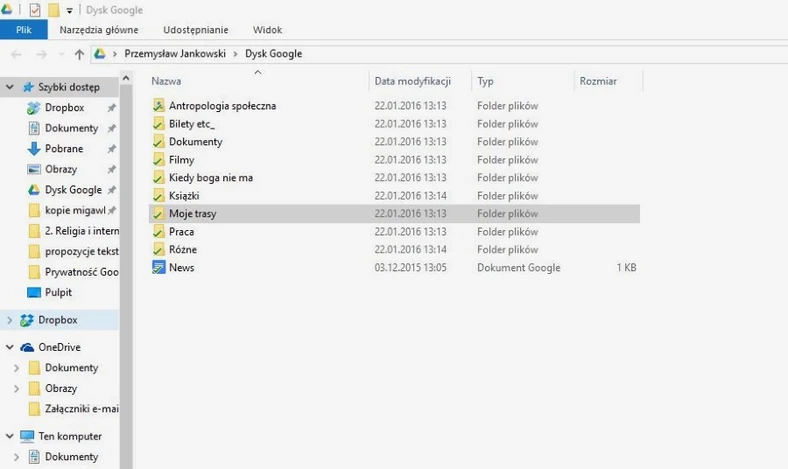788x469 pixels.
Task: Select the Bilety etc_ folder icon
Action: 158,123
